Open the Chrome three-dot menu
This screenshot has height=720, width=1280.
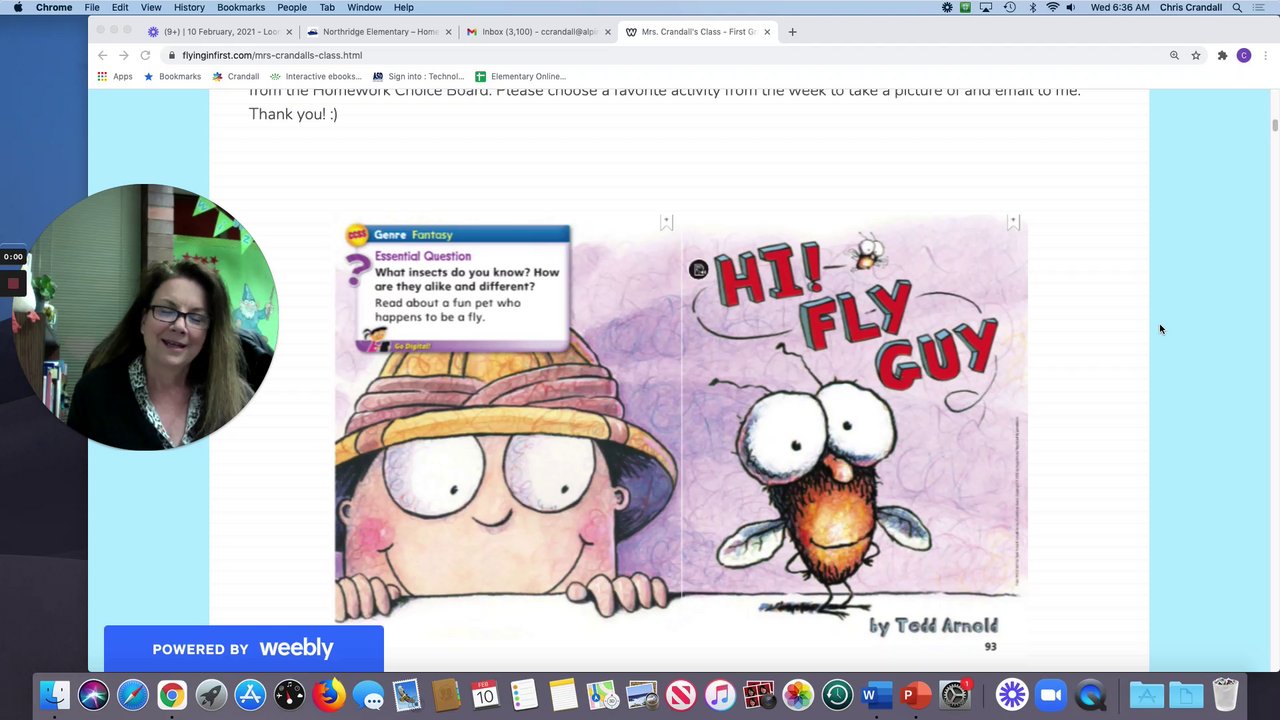1265,55
